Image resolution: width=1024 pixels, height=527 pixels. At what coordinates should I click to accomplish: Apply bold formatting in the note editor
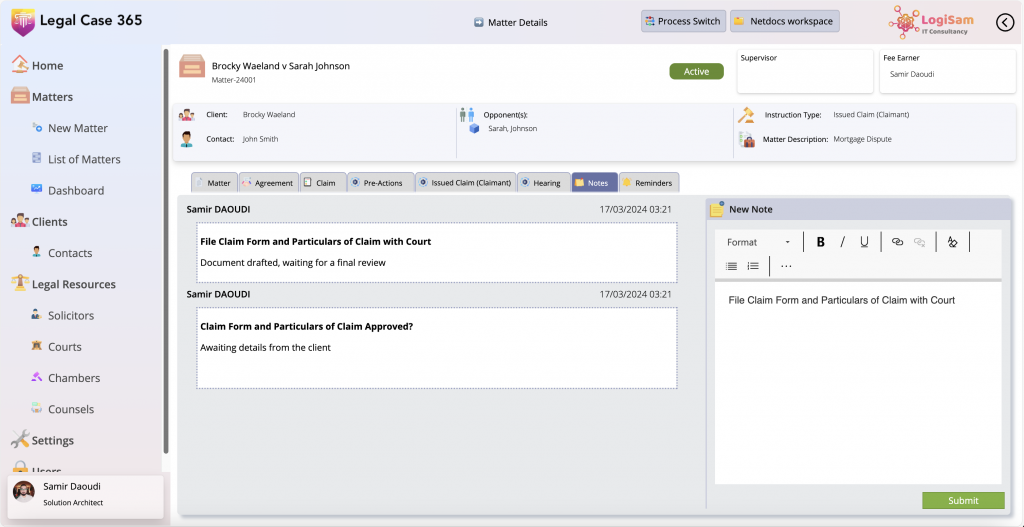[x=821, y=242]
